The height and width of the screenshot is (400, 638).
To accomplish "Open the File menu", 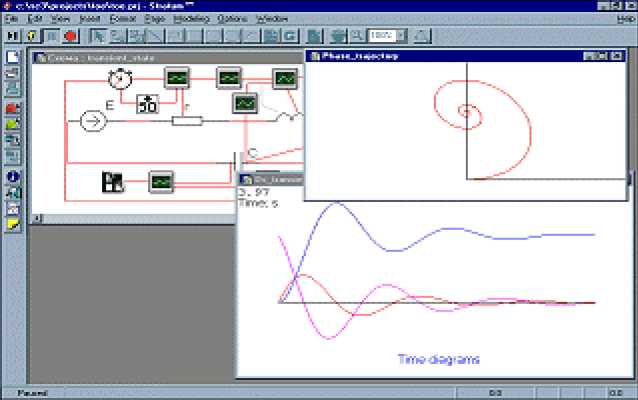I will pyautogui.click(x=11, y=19).
